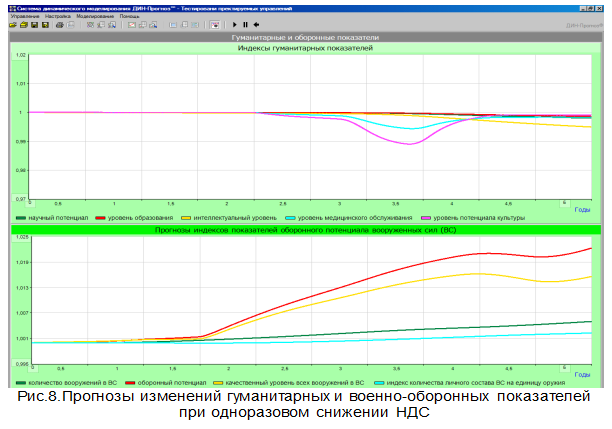Pause the running simulation

coord(245,24)
